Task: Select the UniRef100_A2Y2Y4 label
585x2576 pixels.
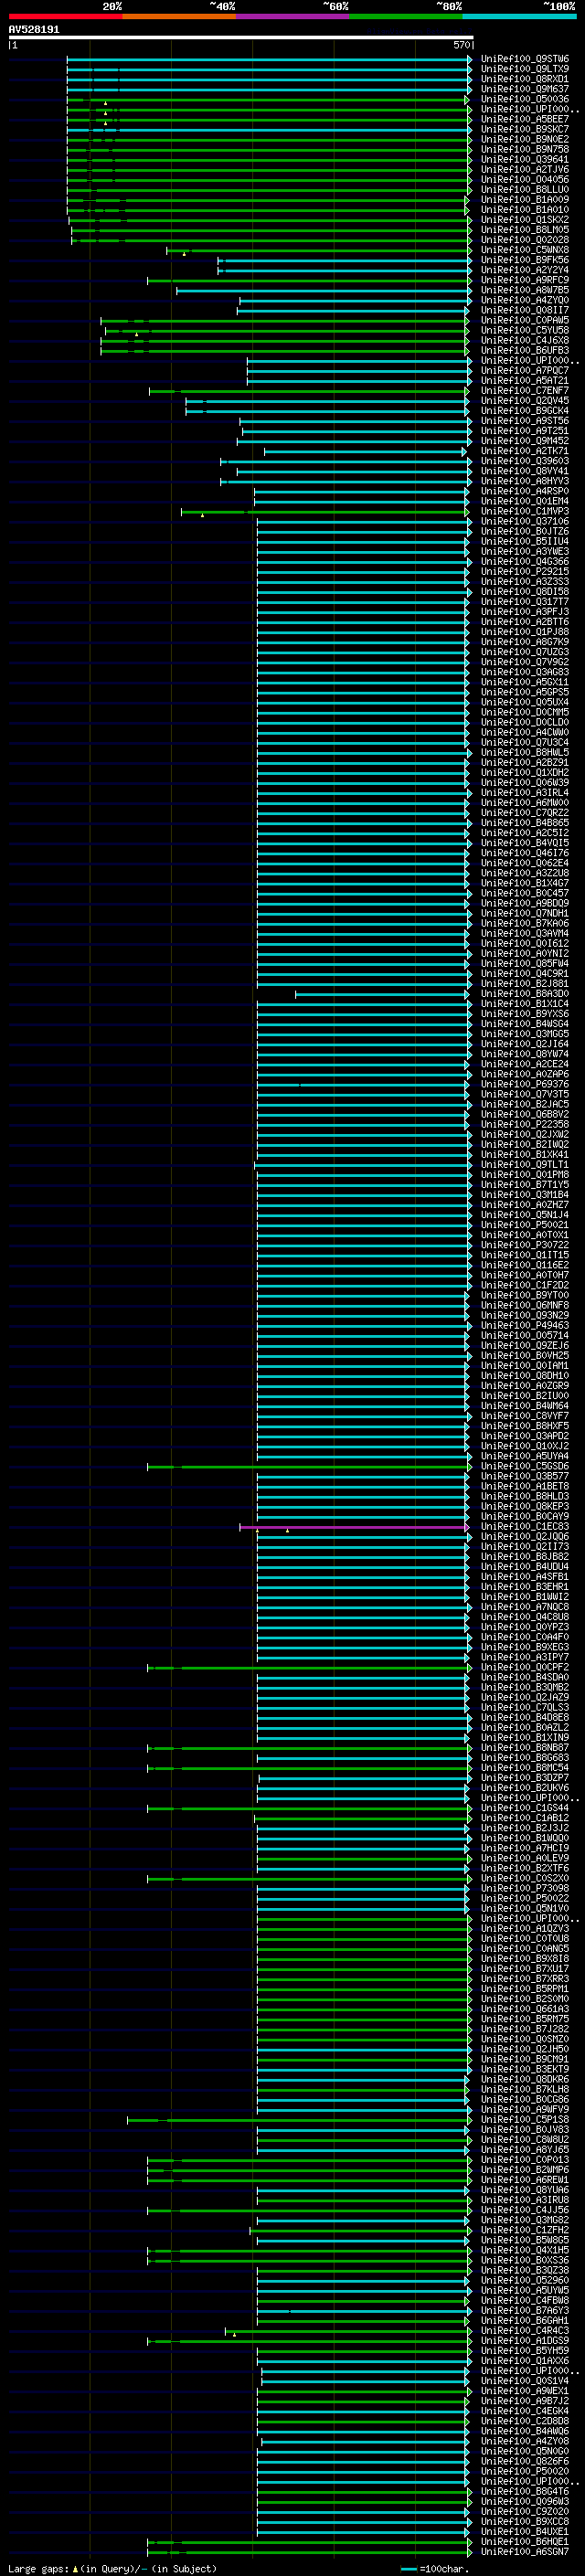Action: pyautogui.click(x=525, y=270)
